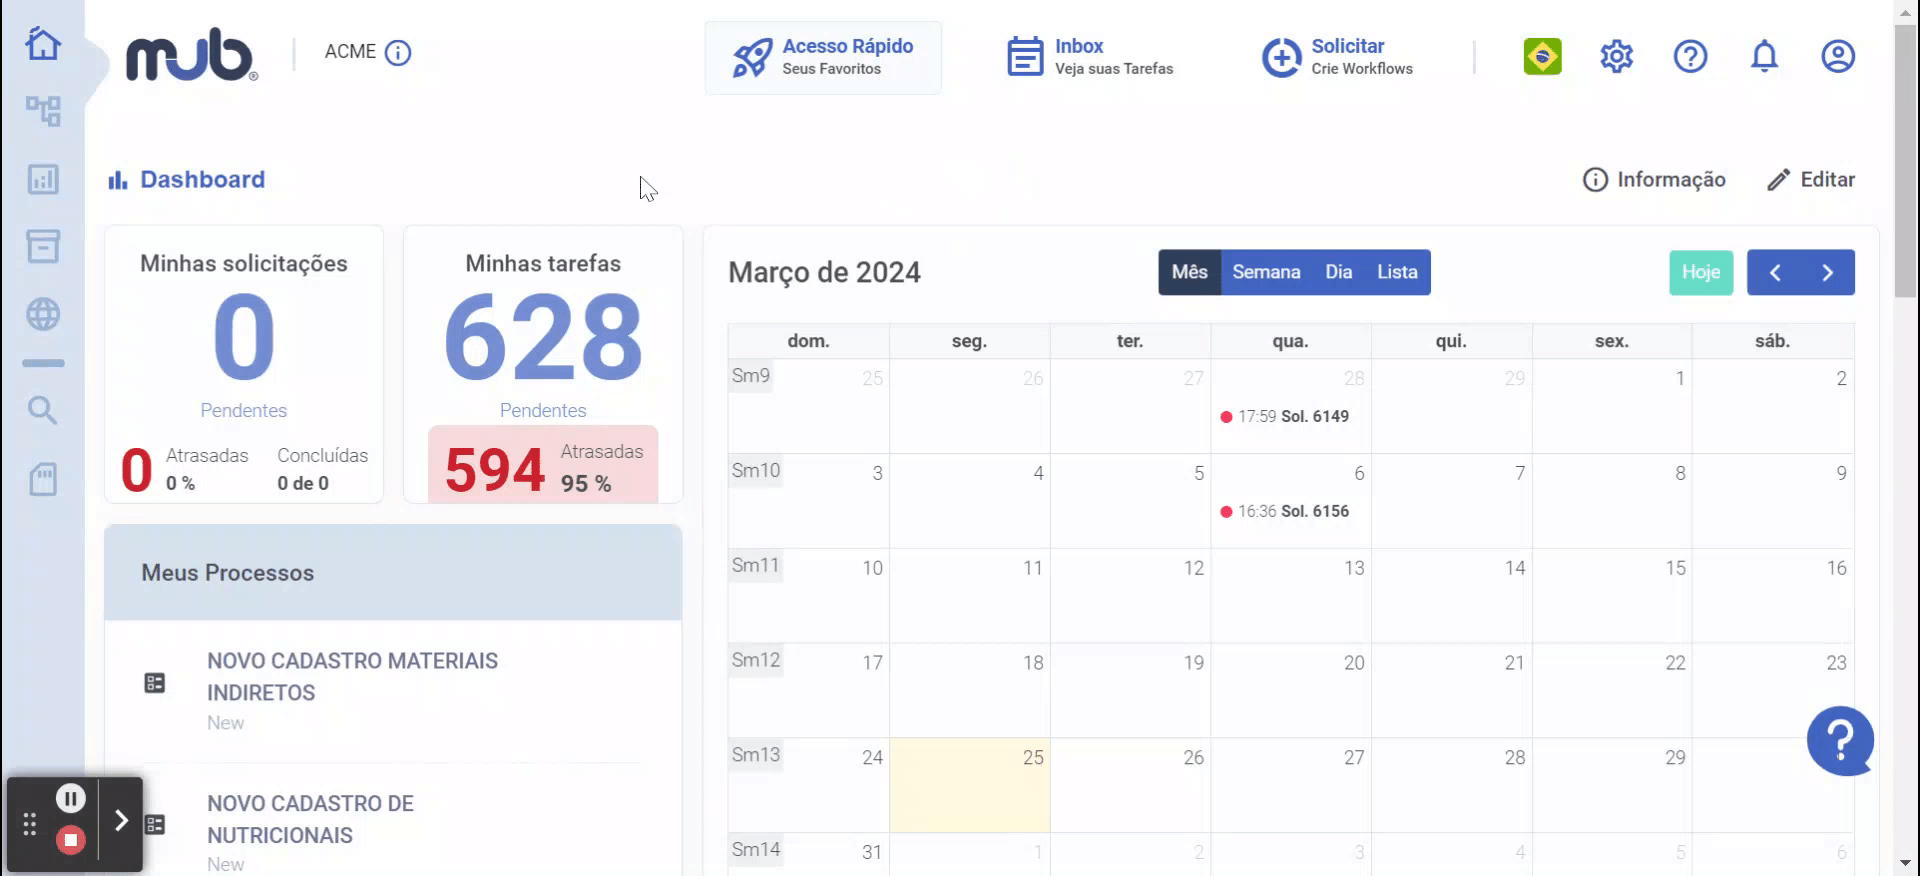Open the archive box icon in the sidebar
The width and height of the screenshot is (1920, 876).
pyautogui.click(x=43, y=246)
